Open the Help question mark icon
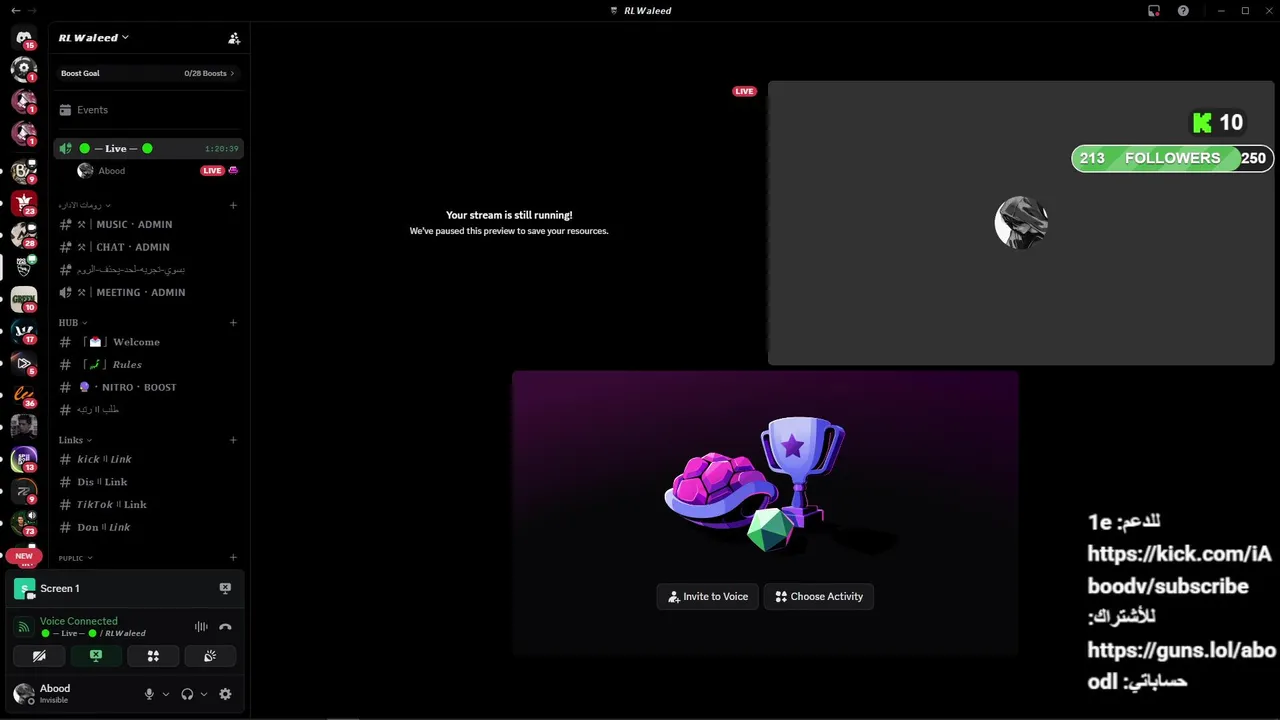 pos(1184,10)
